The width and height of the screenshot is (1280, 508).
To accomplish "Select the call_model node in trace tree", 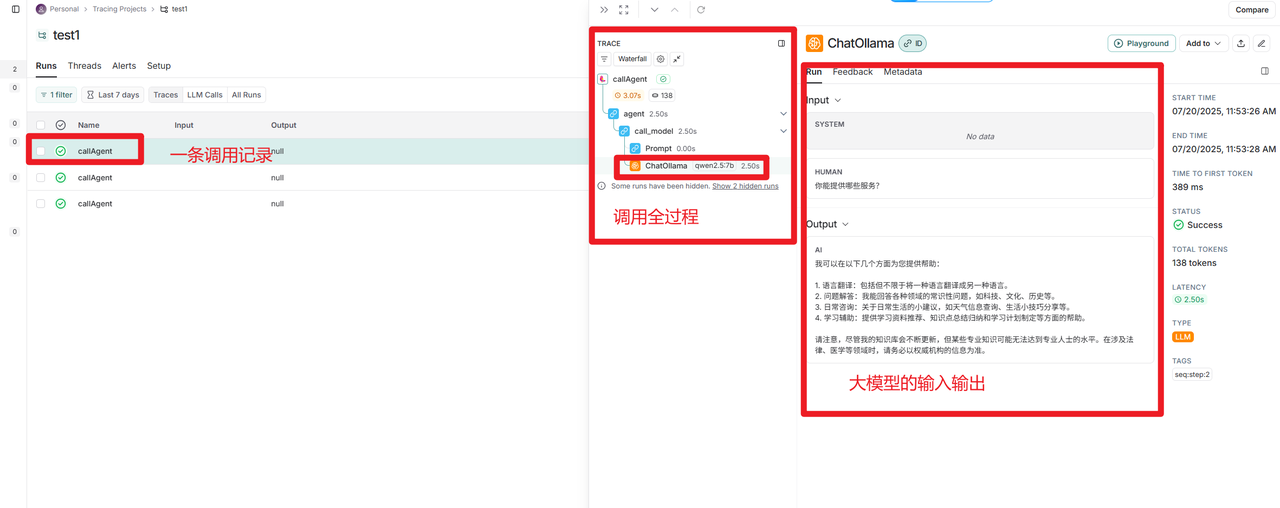I will coord(653,131).
